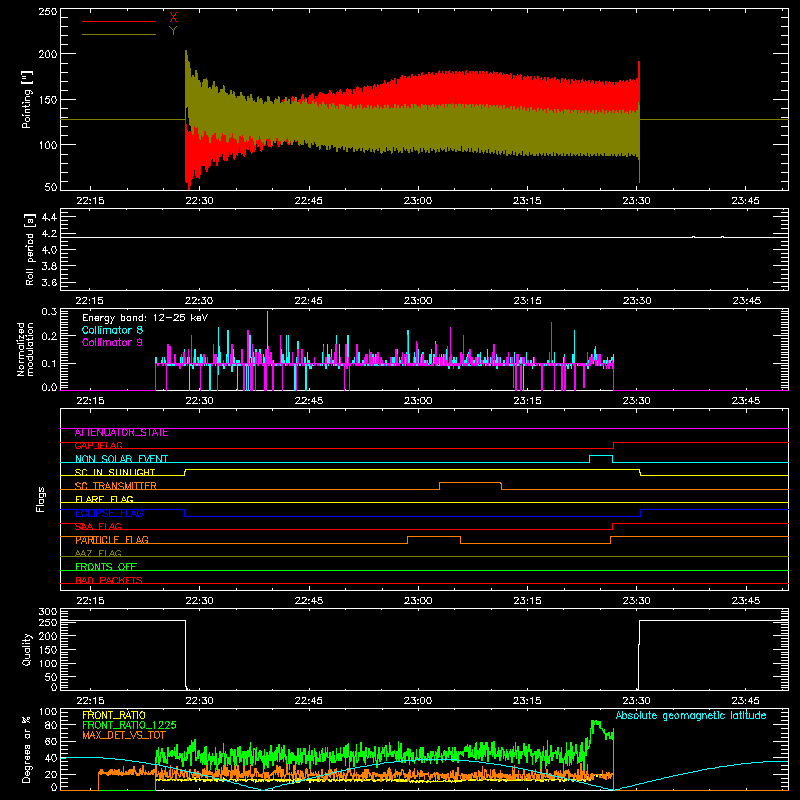Click the 23:15 tick under the modulation plot
800x800 pixels.
pyautogui.click(x=527, y=401)
